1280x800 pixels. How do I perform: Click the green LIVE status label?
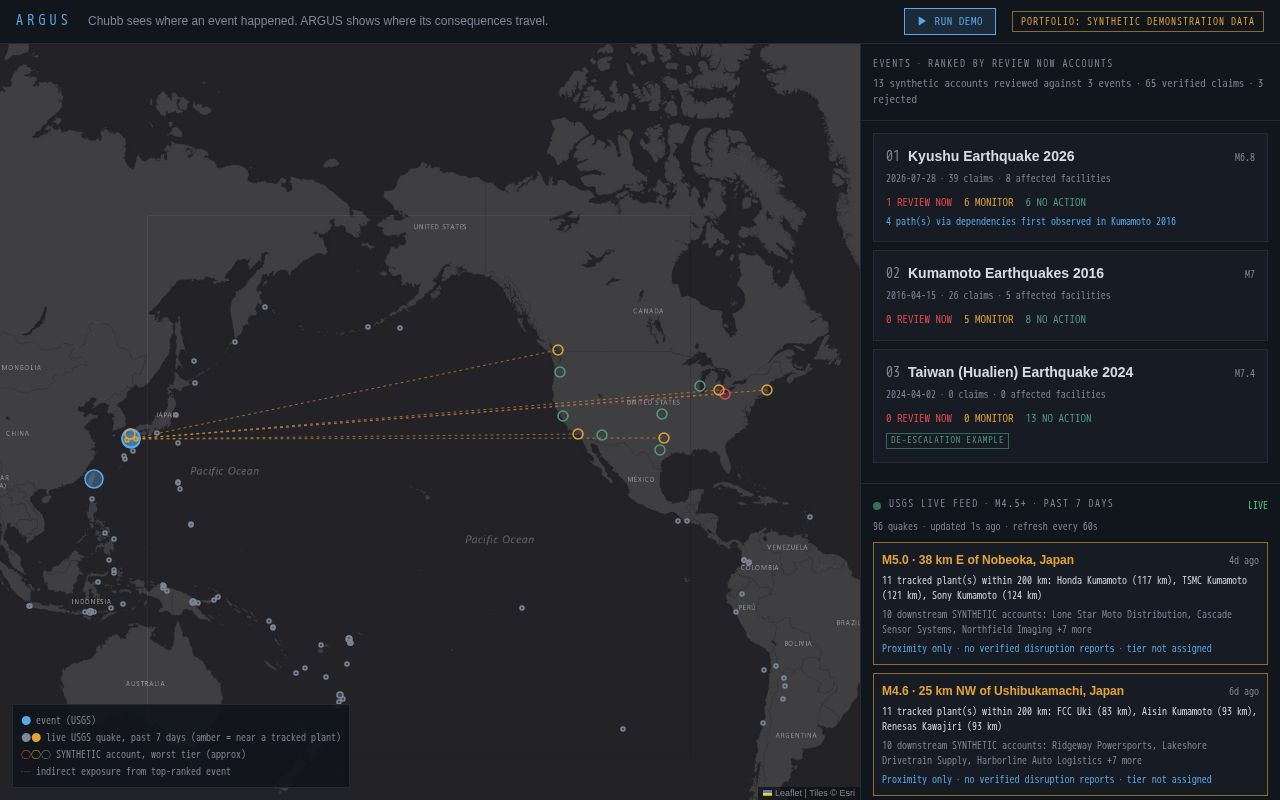1258,506
